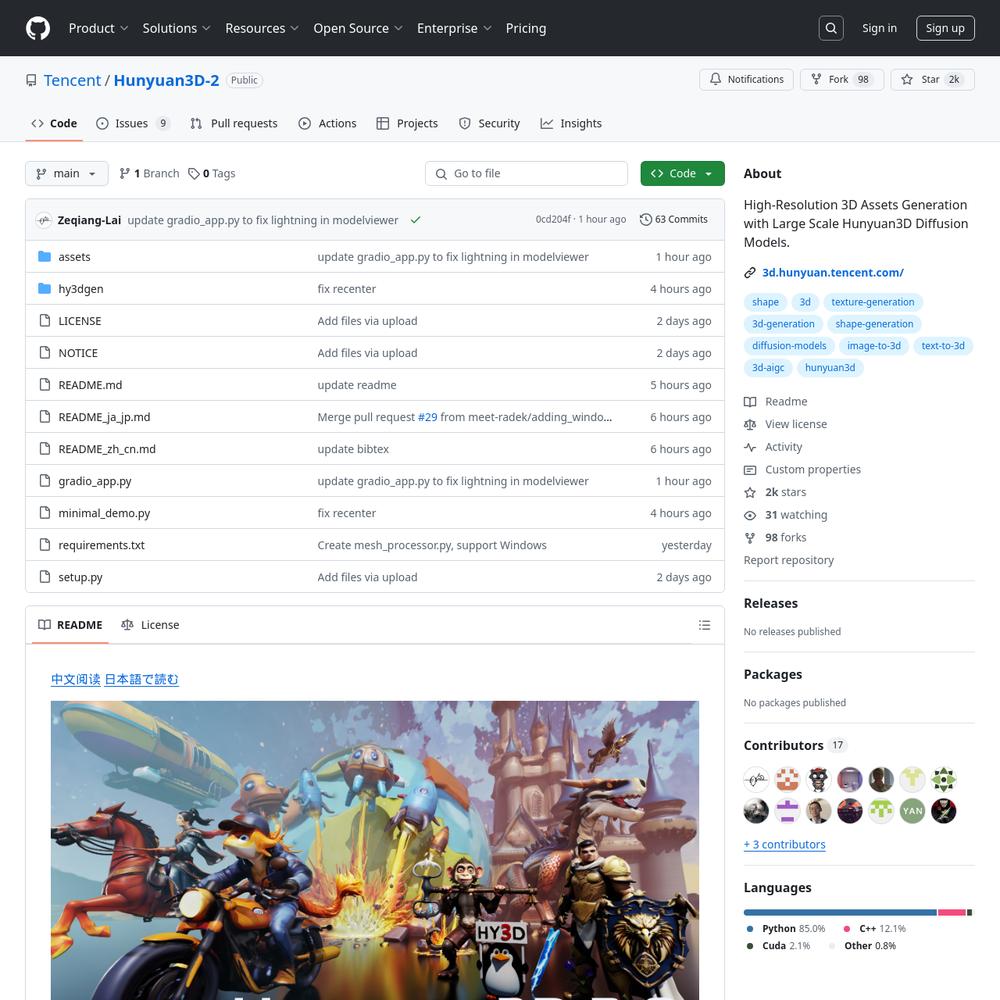
Task: Select the Security tab
Action: pyautogui.click(x=489, y=124)
